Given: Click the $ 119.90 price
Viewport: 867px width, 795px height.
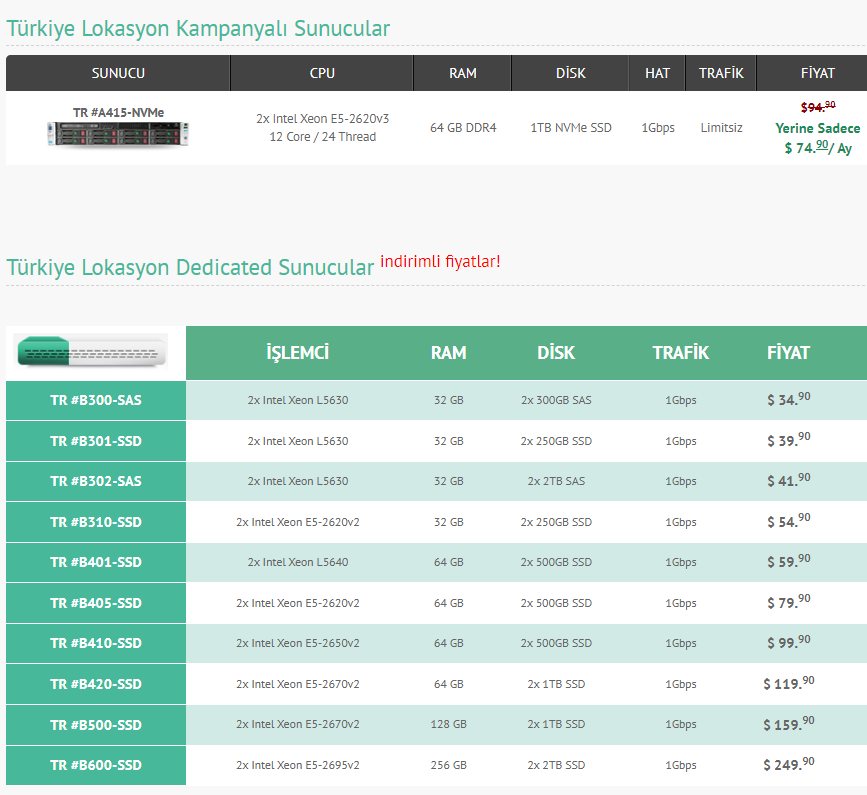Looking at the screenshot, I should [788, 683].
